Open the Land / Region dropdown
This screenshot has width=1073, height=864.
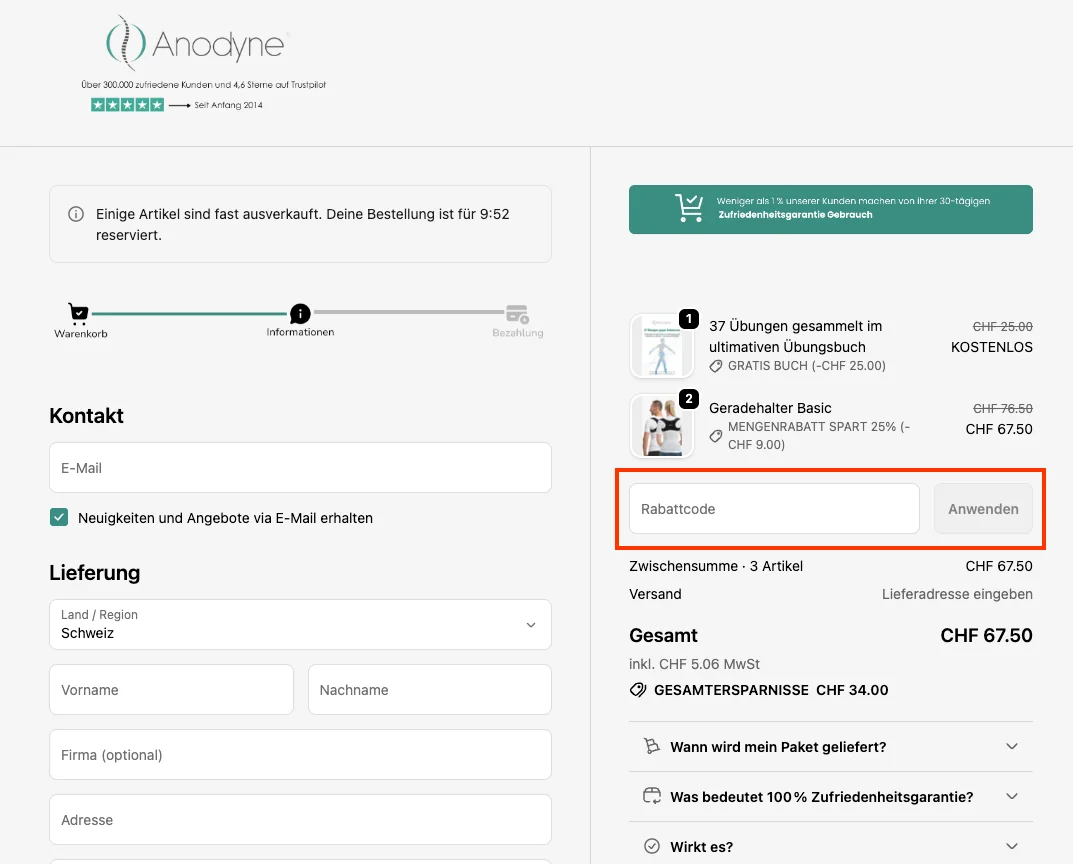(300, 624)
